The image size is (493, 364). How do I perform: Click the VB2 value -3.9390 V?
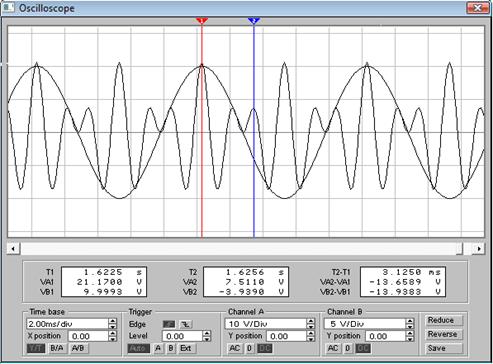251,292
